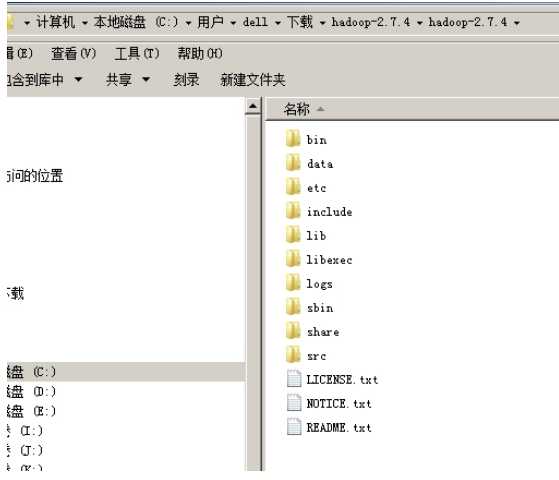Expand the arrow after last hadoop-2.7.4 breadcrumb
The image size is (559, 480).
point(517,23)
